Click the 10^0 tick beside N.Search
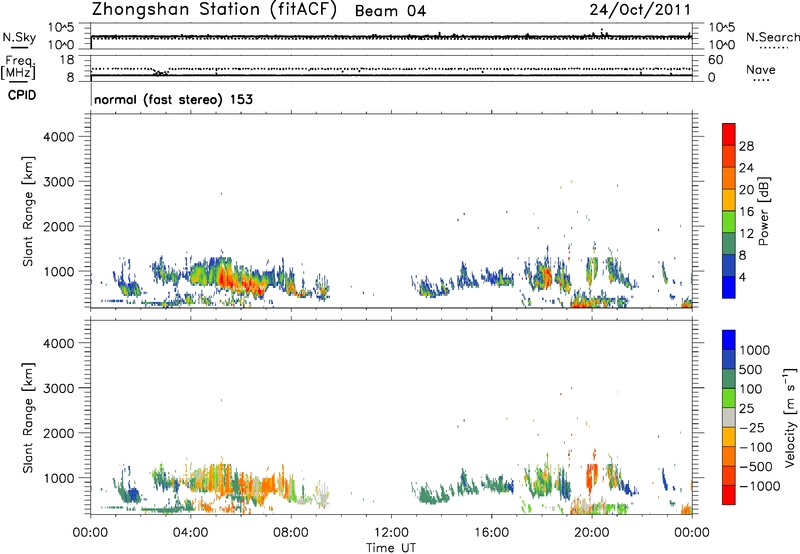 click(x=721, y=45)
